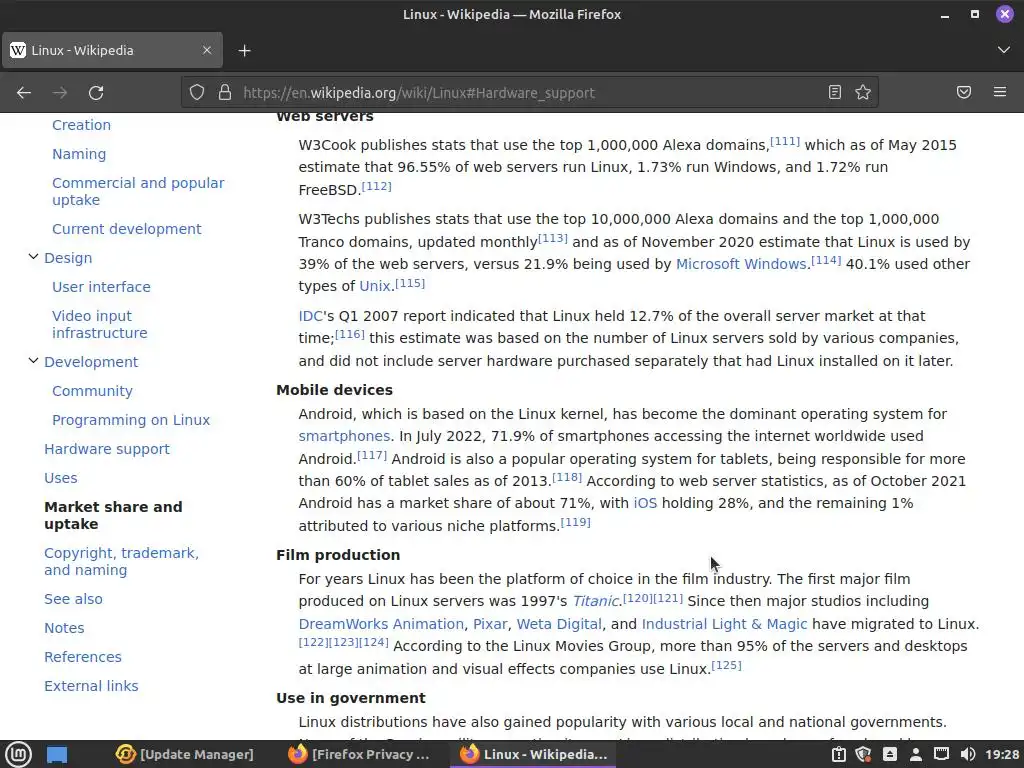Screen dimensions: 1024x768
Task: Open citation [116] reference
Action: [x=349, y=334]
